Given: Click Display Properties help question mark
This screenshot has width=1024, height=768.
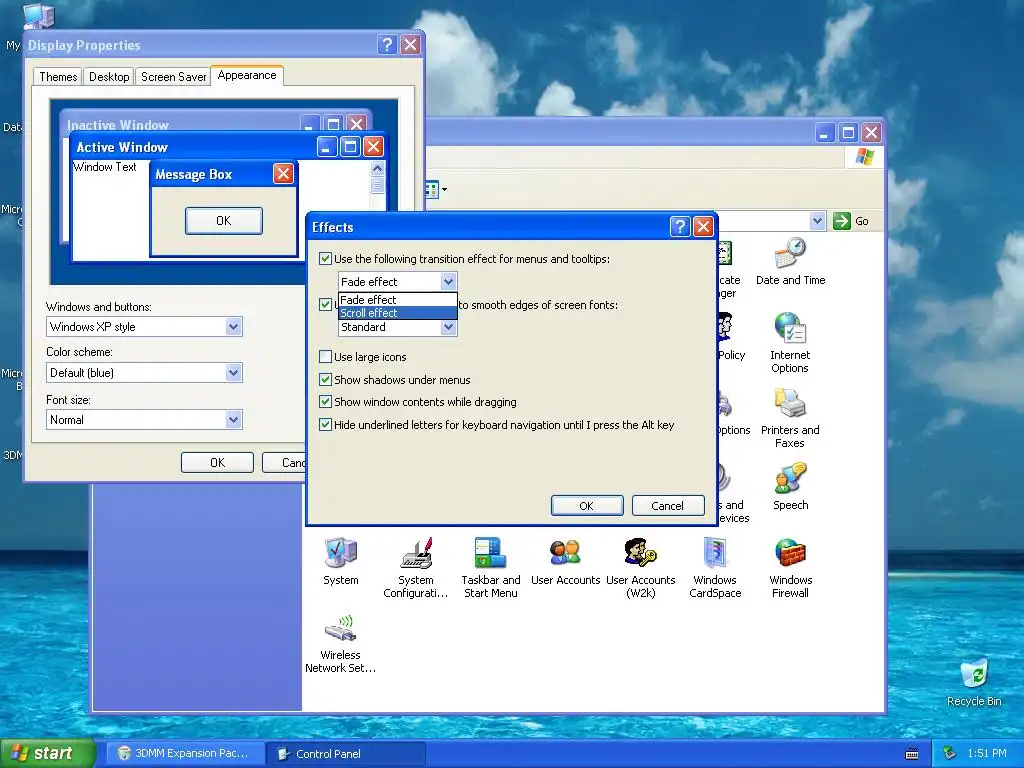Looking at the screenshot, I should pos(387,44).
